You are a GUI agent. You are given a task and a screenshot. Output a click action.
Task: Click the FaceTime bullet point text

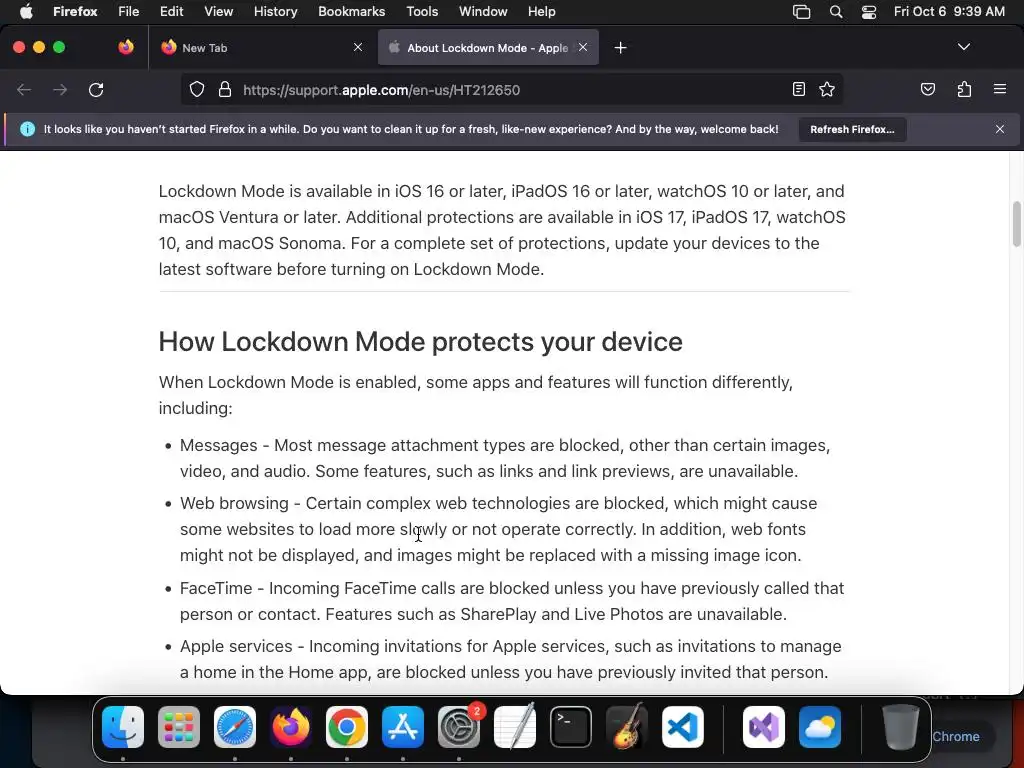coord(512,601)
